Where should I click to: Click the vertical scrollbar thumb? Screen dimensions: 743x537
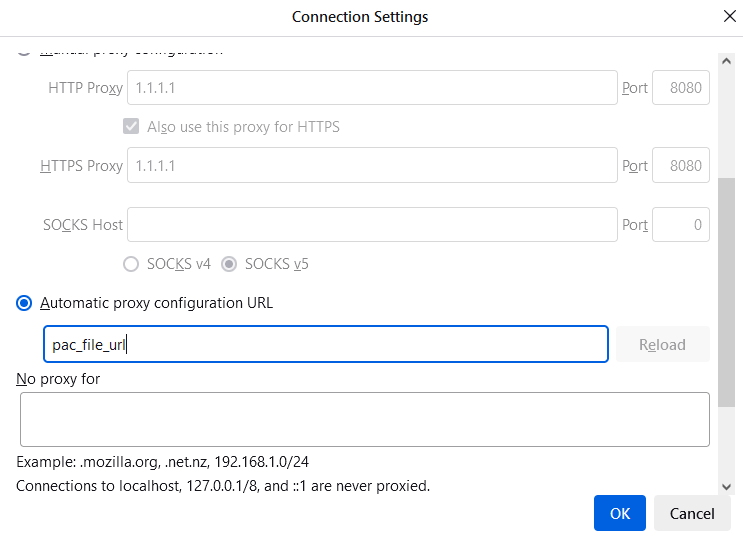tap(728, 290)
